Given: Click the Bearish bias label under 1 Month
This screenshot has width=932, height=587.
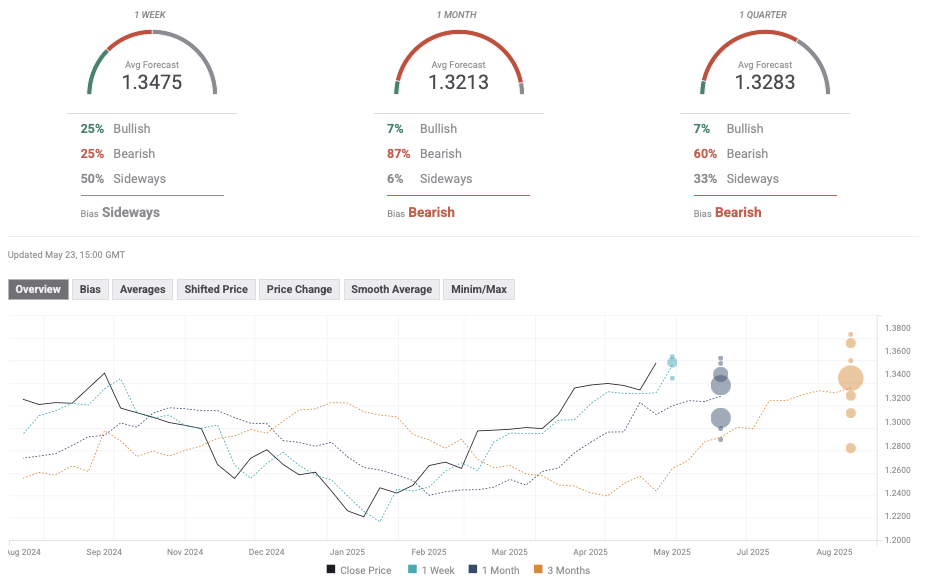Looking at the screenshot, I should point(431,212).
